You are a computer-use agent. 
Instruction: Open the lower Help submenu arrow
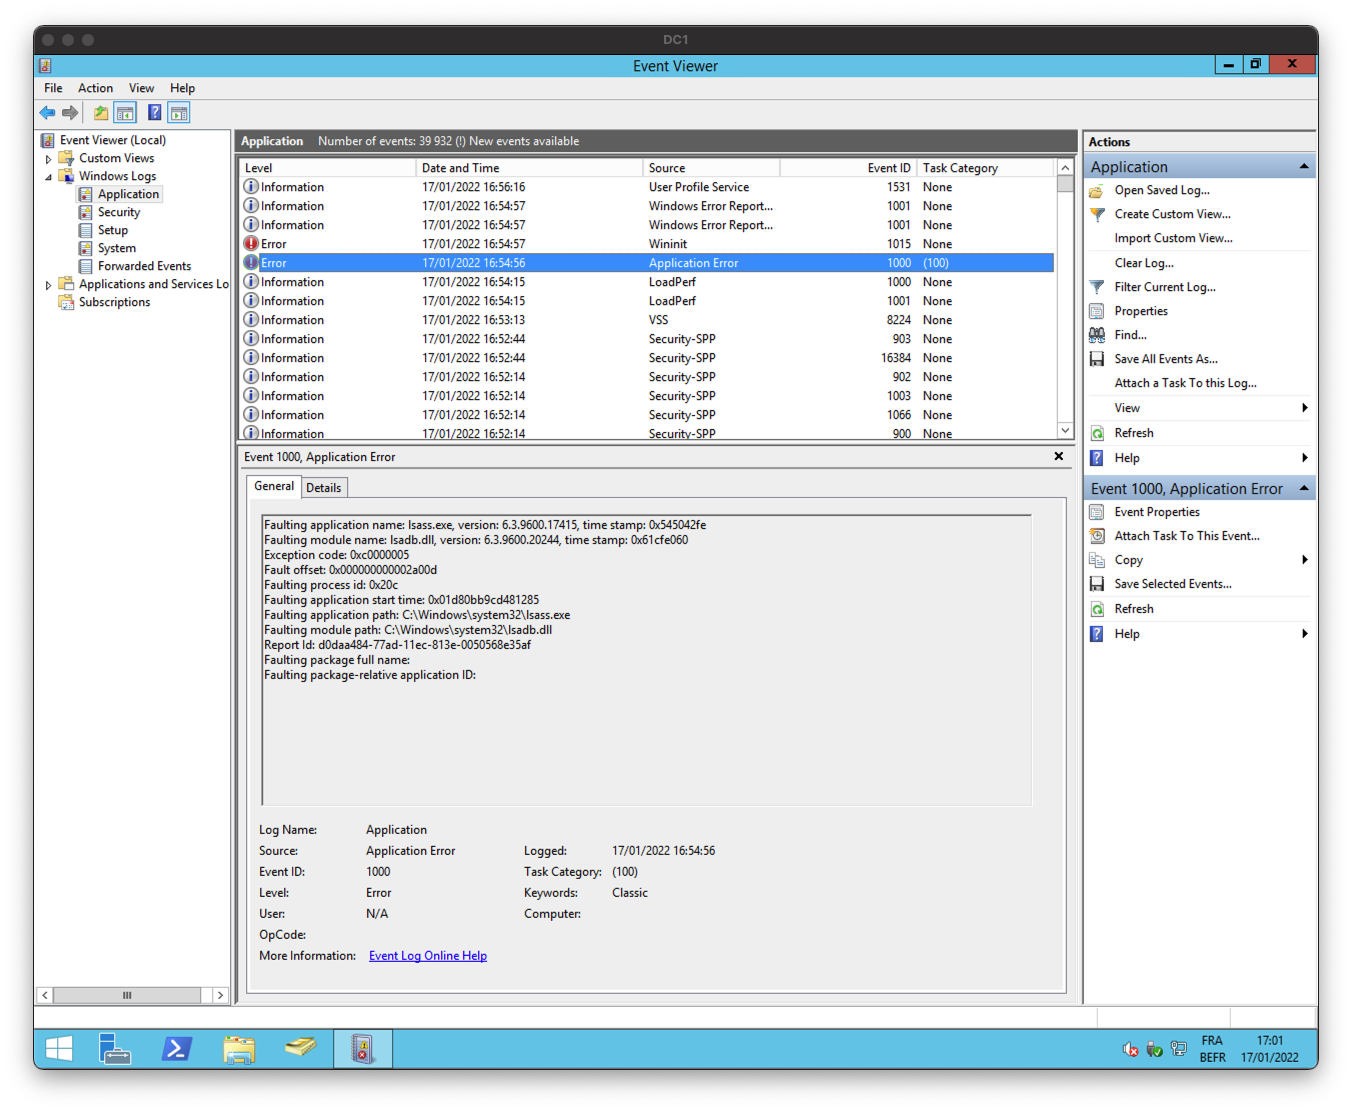[x=1305, y=634]
